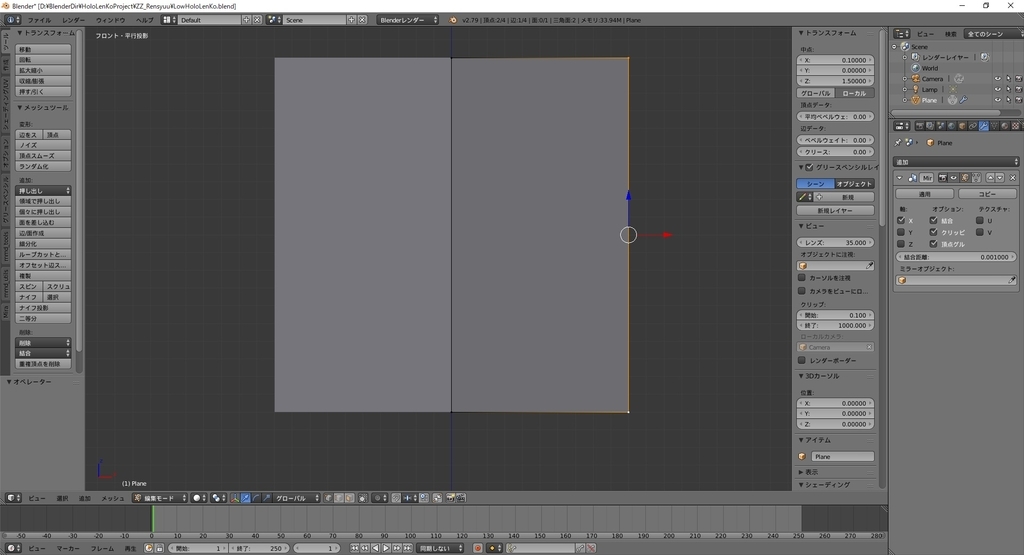The width and height of the screenshot is (1024, 555).
Task: Expand the Plane item in outliner
Action: coord(904,100)
